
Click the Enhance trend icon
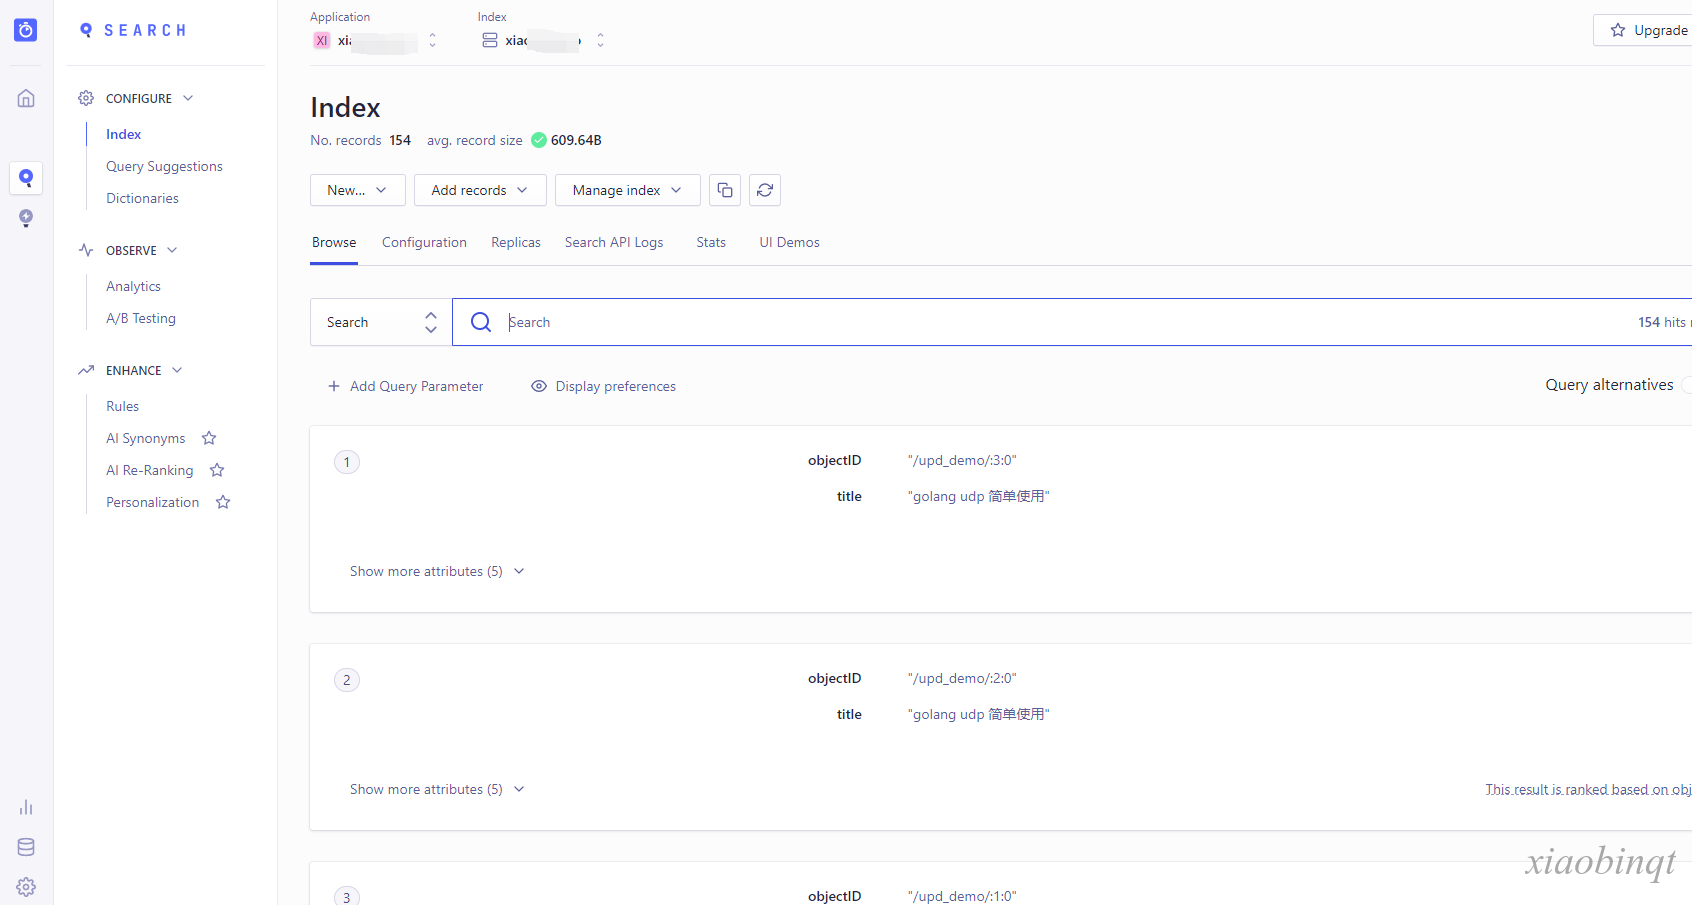[86, 370]
